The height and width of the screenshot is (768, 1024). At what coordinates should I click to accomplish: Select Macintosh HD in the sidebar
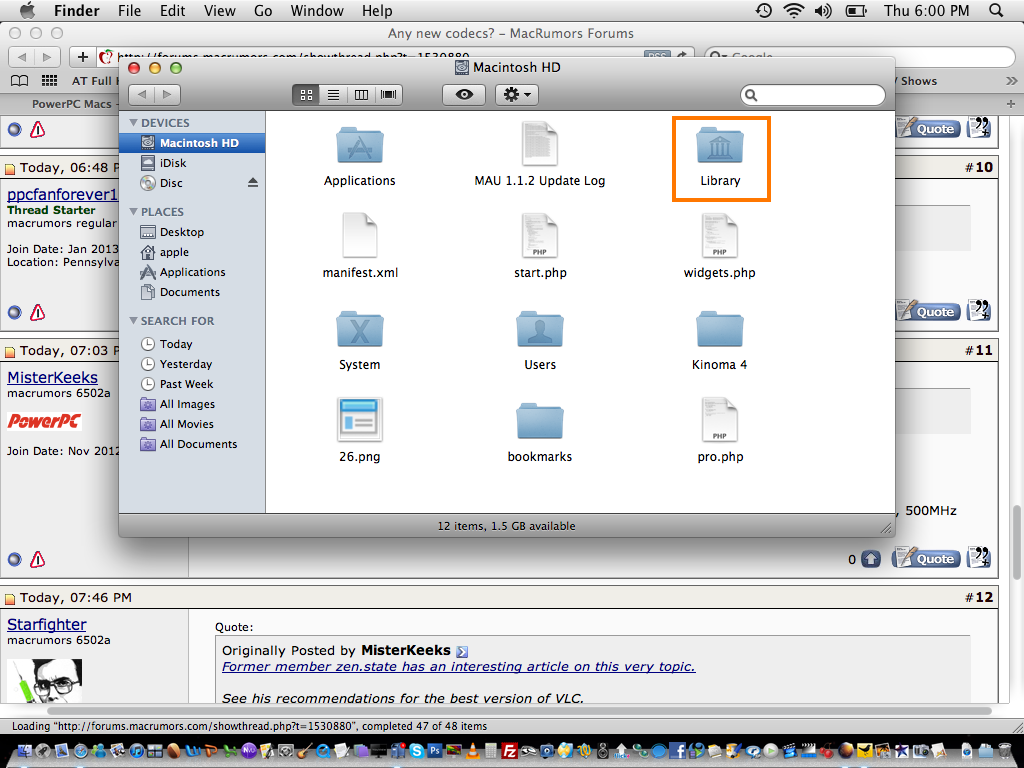192,143
